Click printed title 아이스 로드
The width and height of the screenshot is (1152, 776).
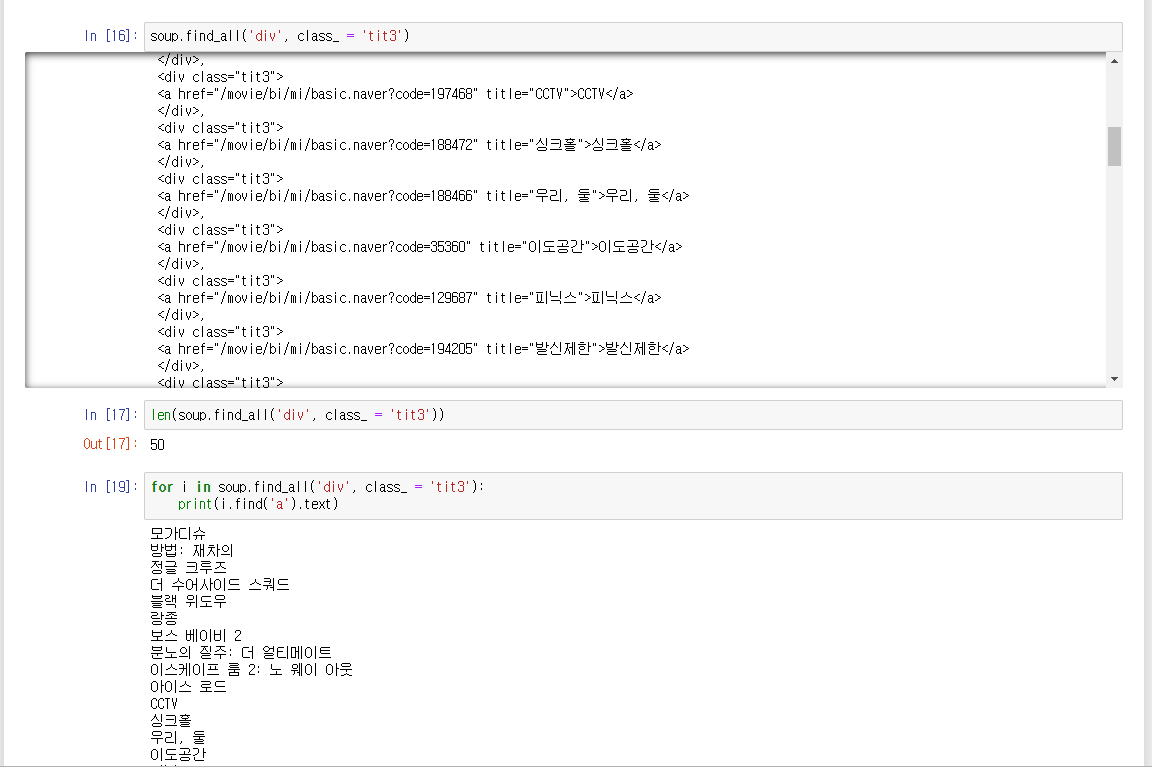(x=188, y=686)
